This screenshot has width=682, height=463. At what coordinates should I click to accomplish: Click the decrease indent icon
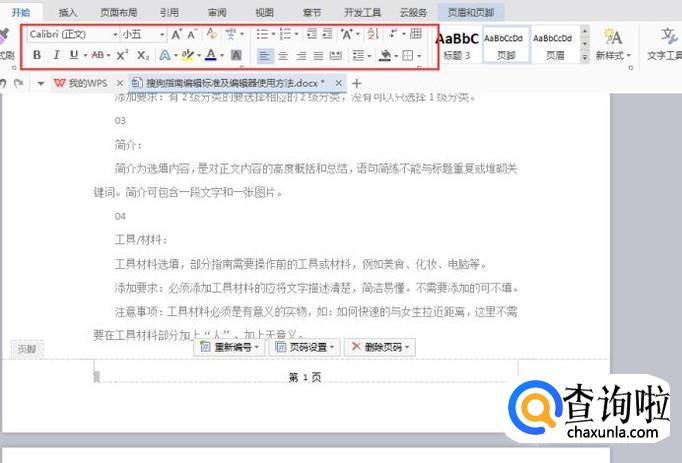(311, 34)
